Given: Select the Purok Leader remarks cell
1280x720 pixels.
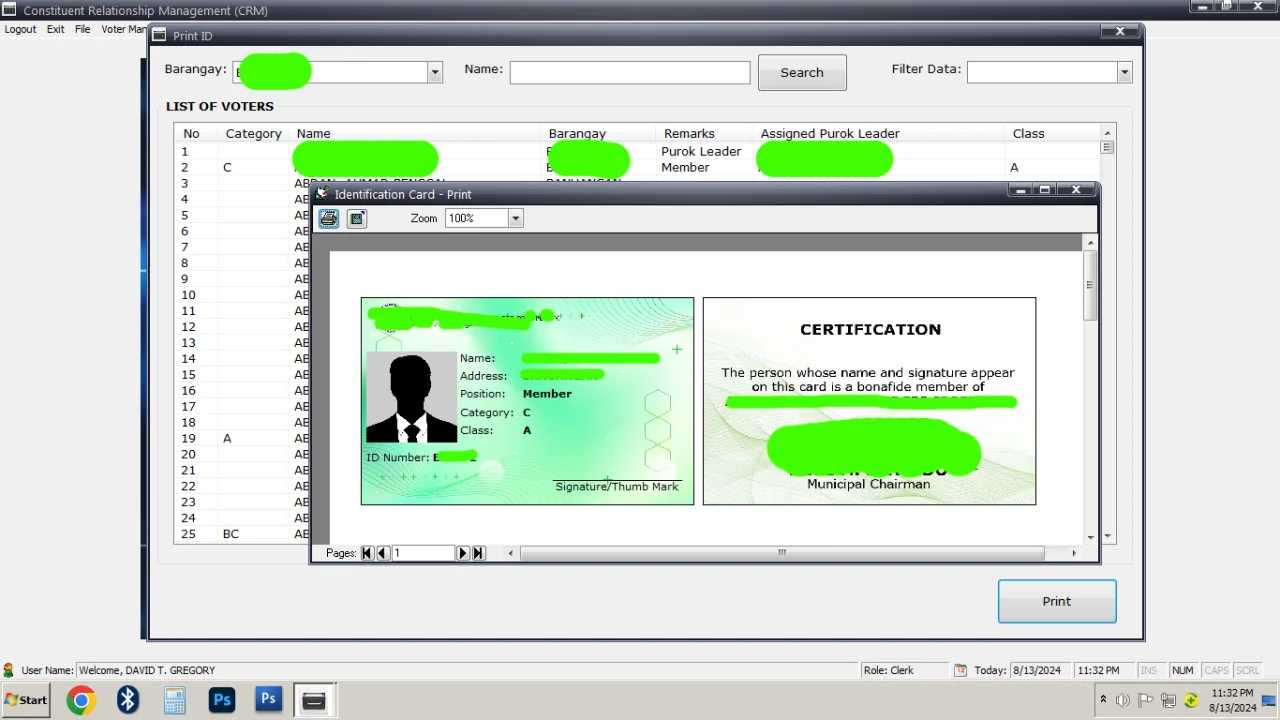Looking at the screenshot, I should [701, 151].
